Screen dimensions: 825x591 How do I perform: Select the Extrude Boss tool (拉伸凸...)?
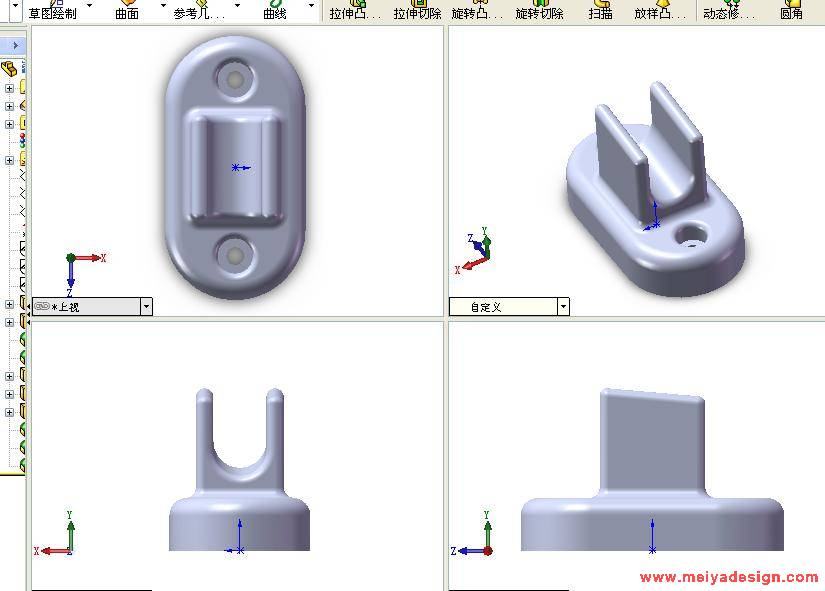tap(355, 11)
